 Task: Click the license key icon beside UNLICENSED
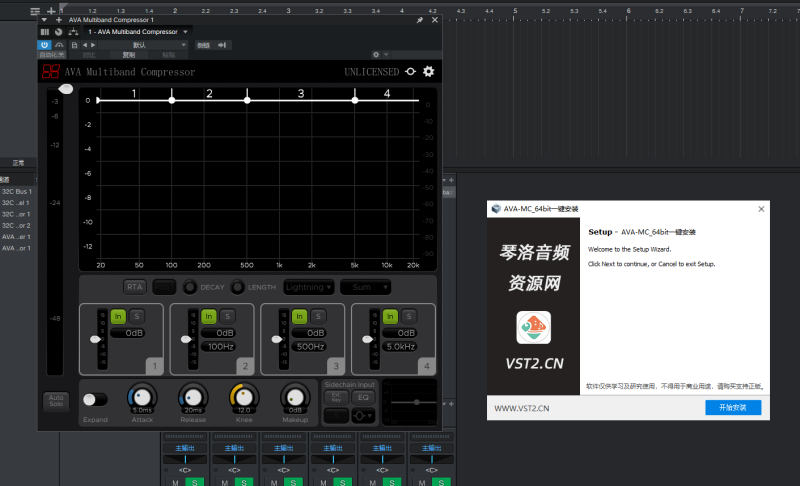(x=411, y=71)
